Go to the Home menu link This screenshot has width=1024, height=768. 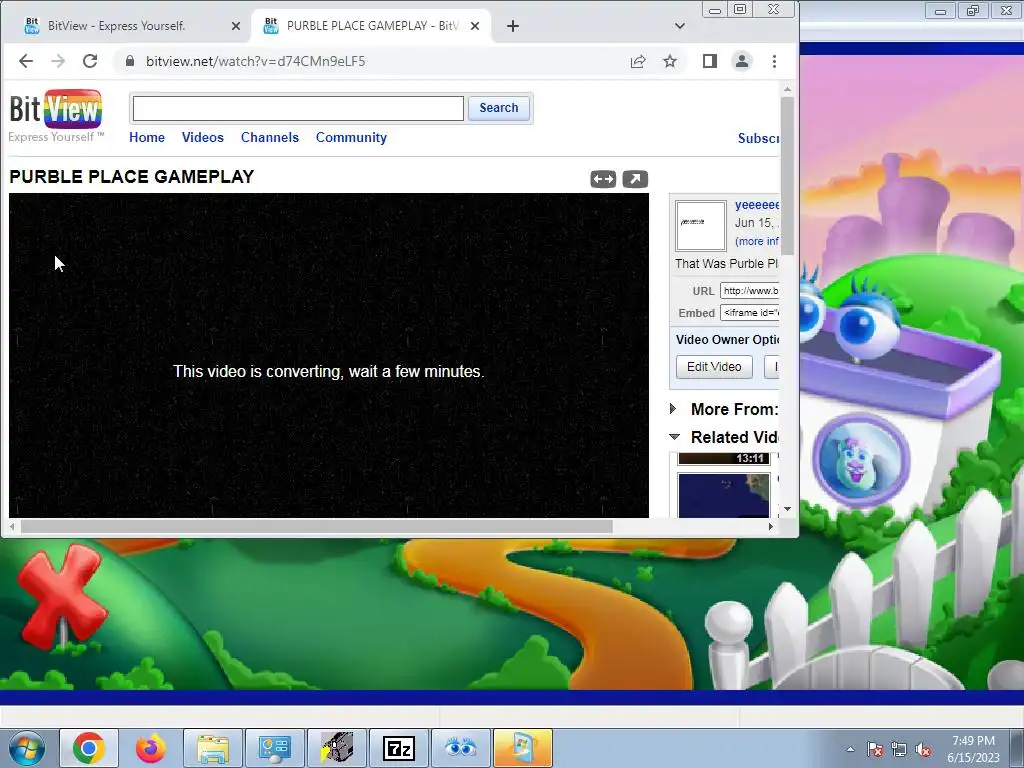147,137
